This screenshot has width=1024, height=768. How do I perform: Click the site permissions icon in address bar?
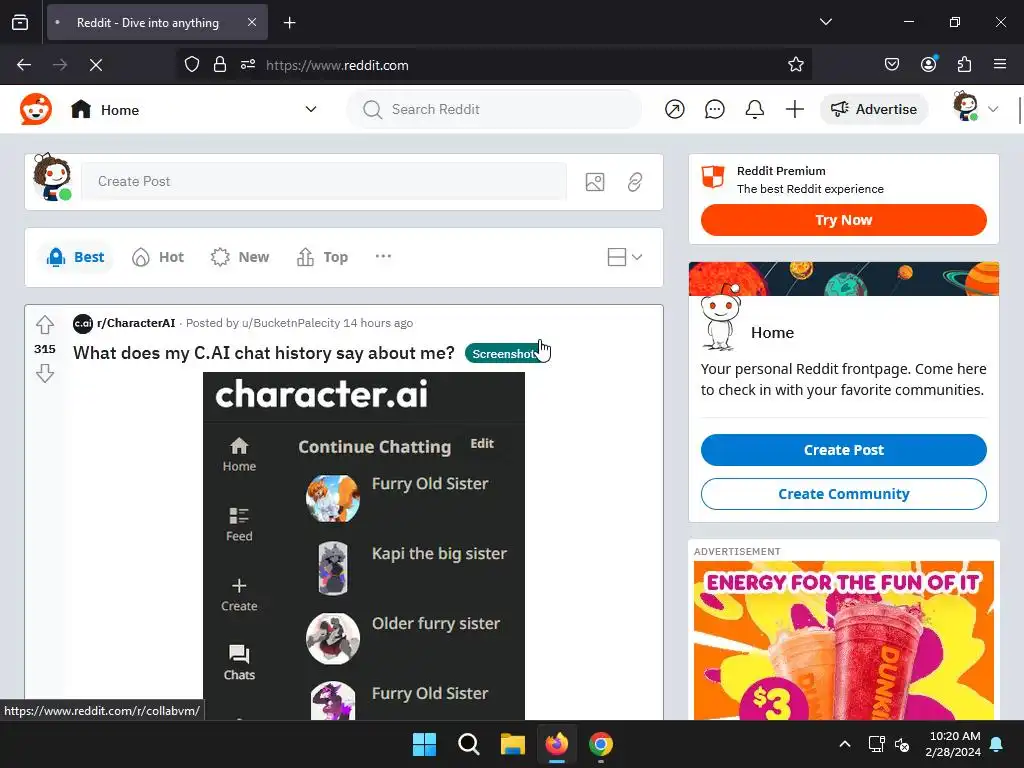click(x=248, y=65)
